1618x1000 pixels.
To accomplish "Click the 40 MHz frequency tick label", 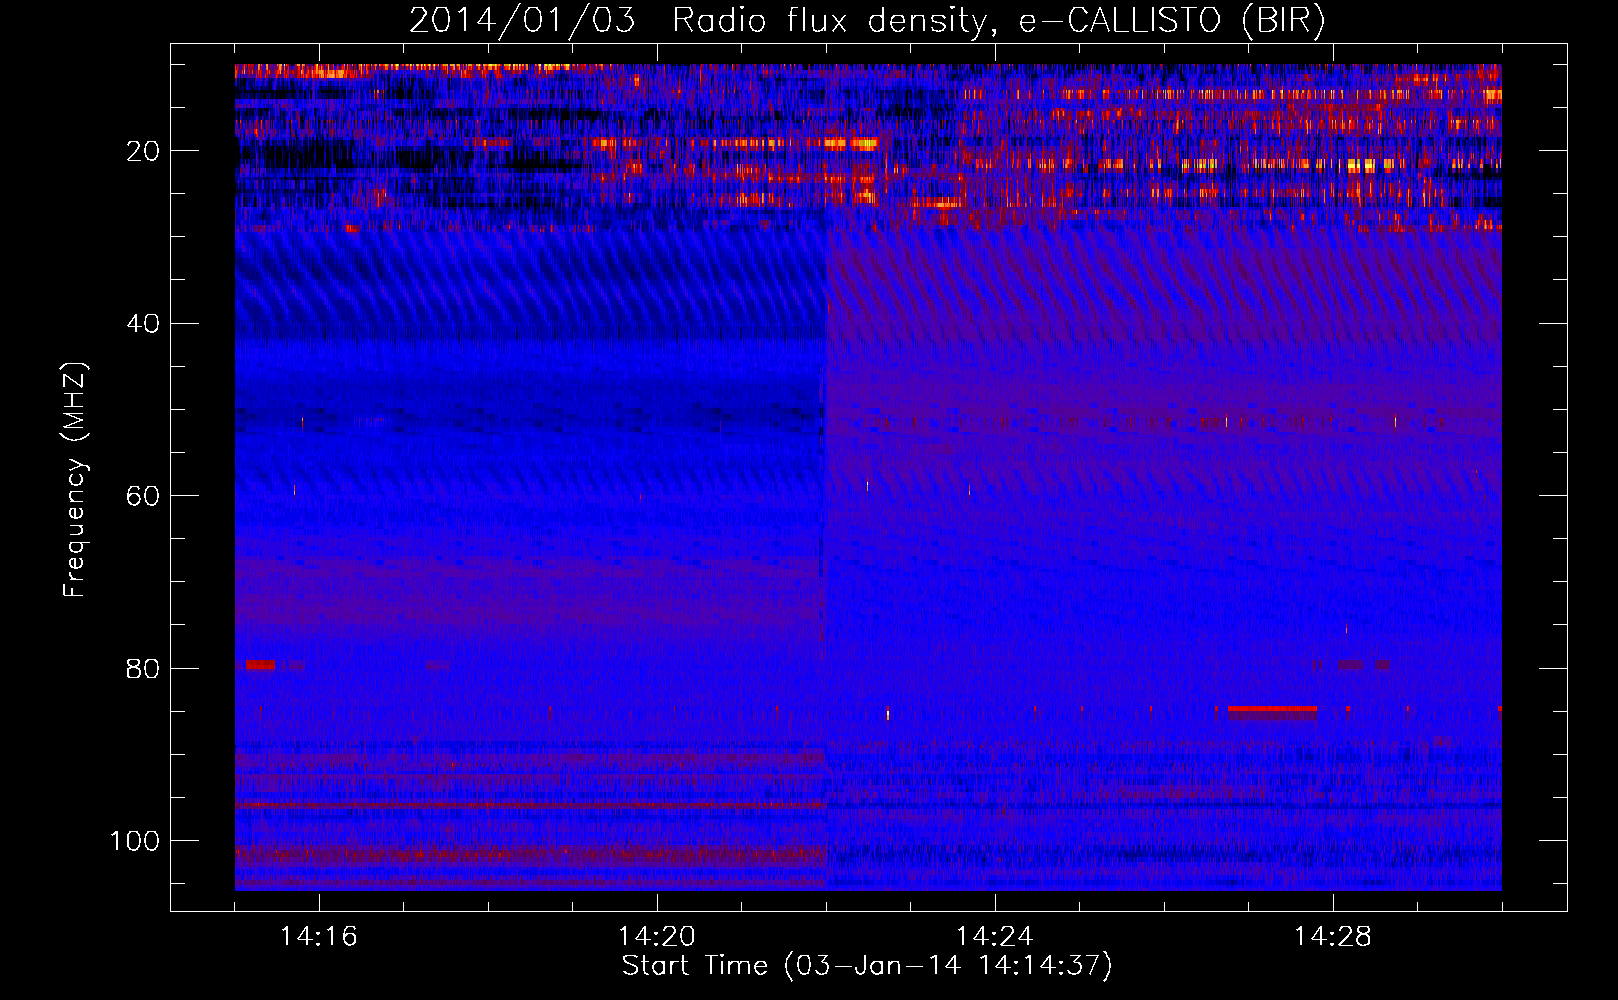I will (x=144, y=324).
